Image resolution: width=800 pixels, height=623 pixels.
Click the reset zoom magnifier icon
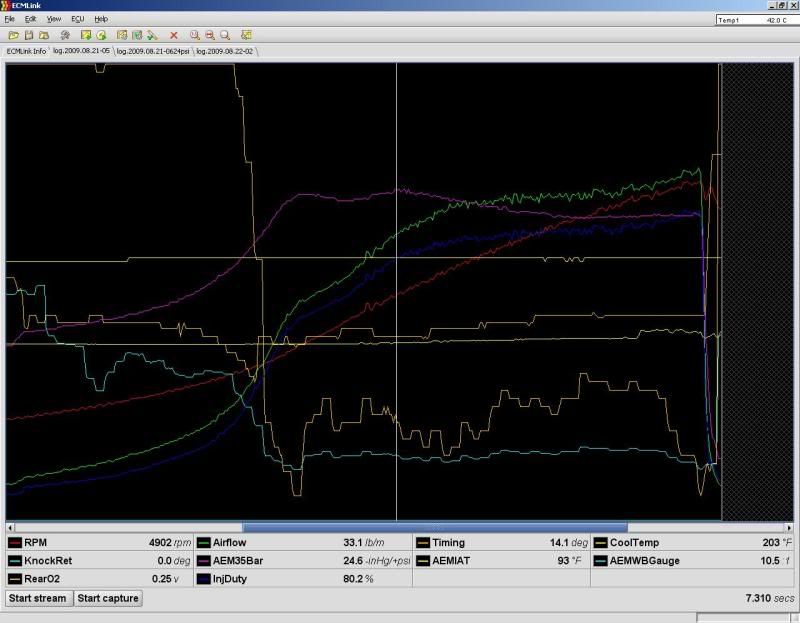click(x=224, y=35)
